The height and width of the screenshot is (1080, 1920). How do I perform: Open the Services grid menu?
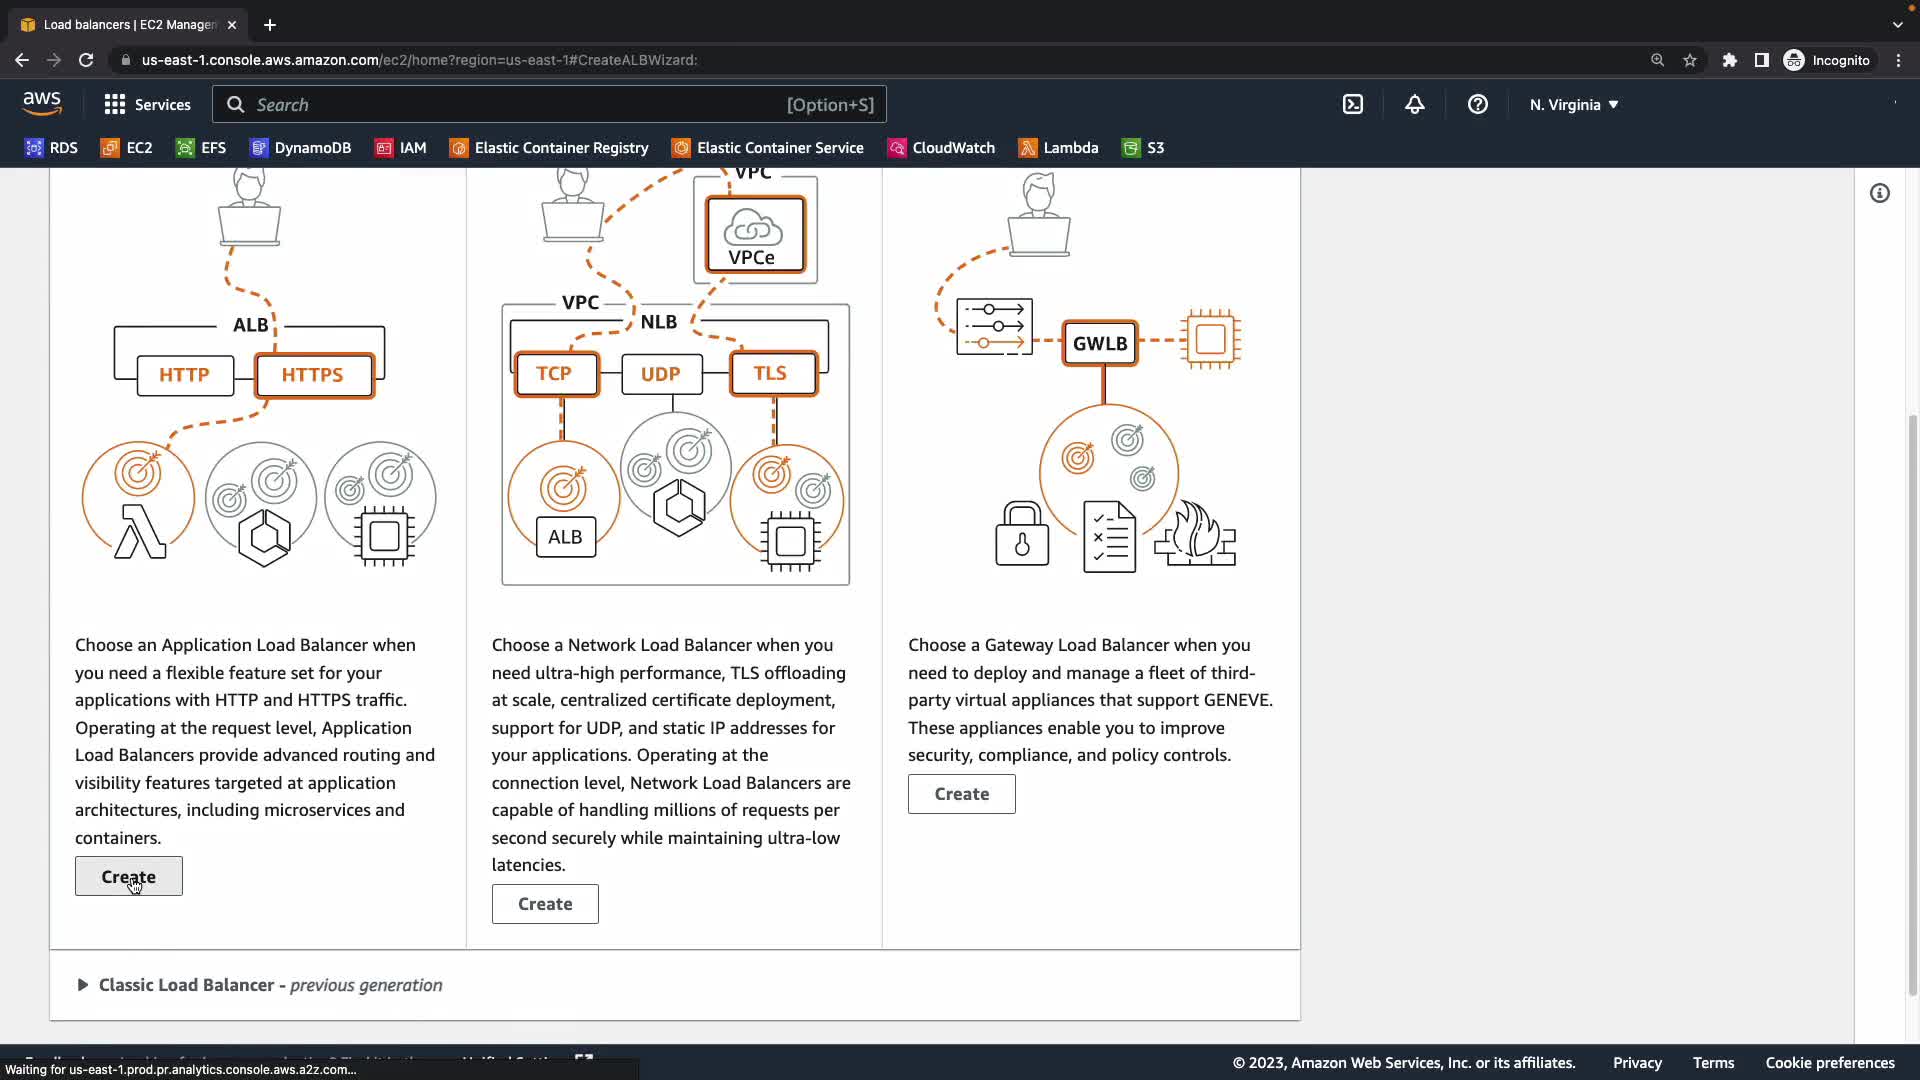(x=147, y=104)
